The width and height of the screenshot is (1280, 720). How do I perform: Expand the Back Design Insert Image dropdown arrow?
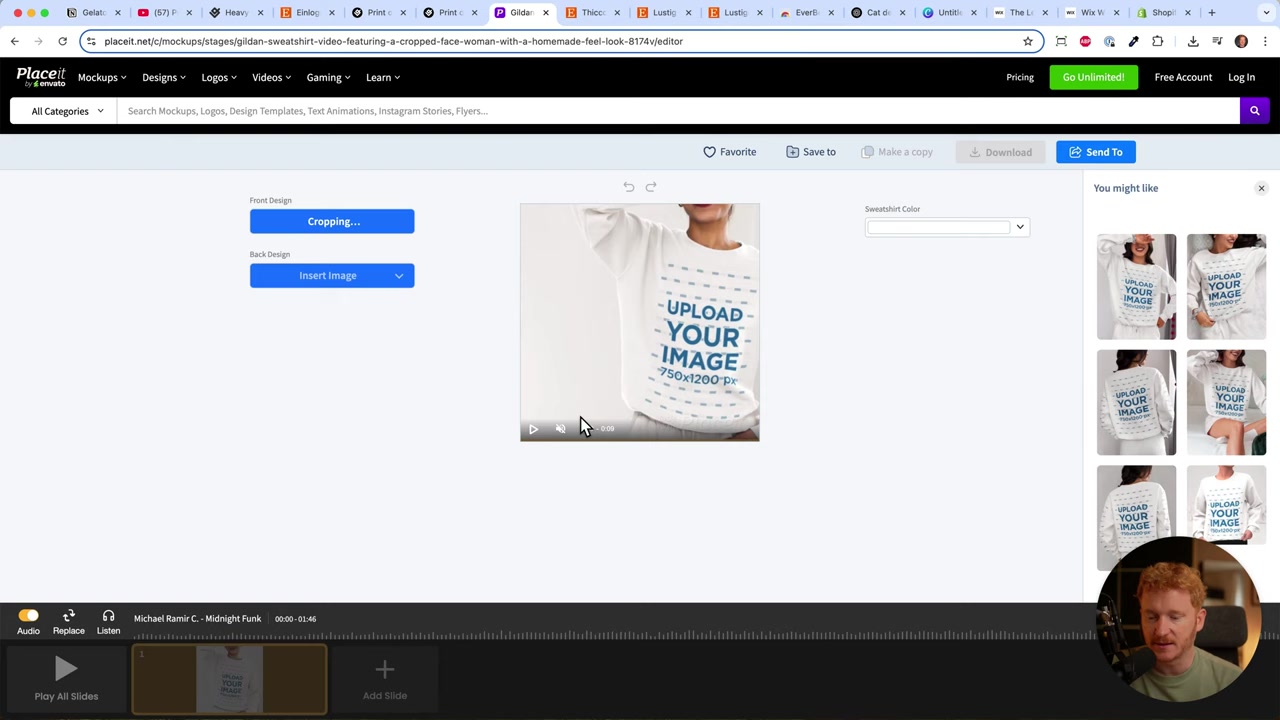[399, 276]
